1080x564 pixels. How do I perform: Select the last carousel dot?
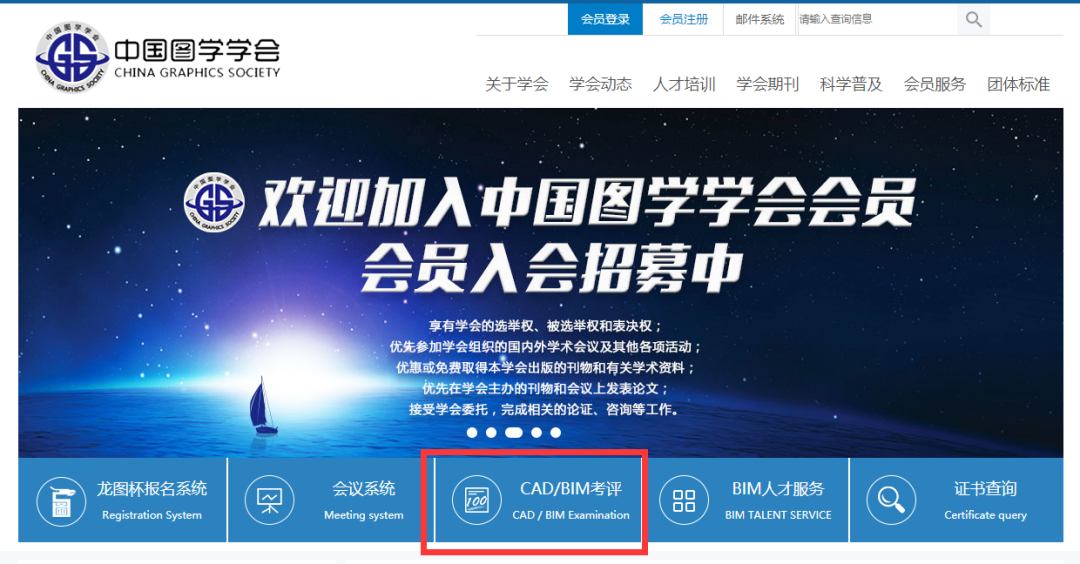coord(556,433)
